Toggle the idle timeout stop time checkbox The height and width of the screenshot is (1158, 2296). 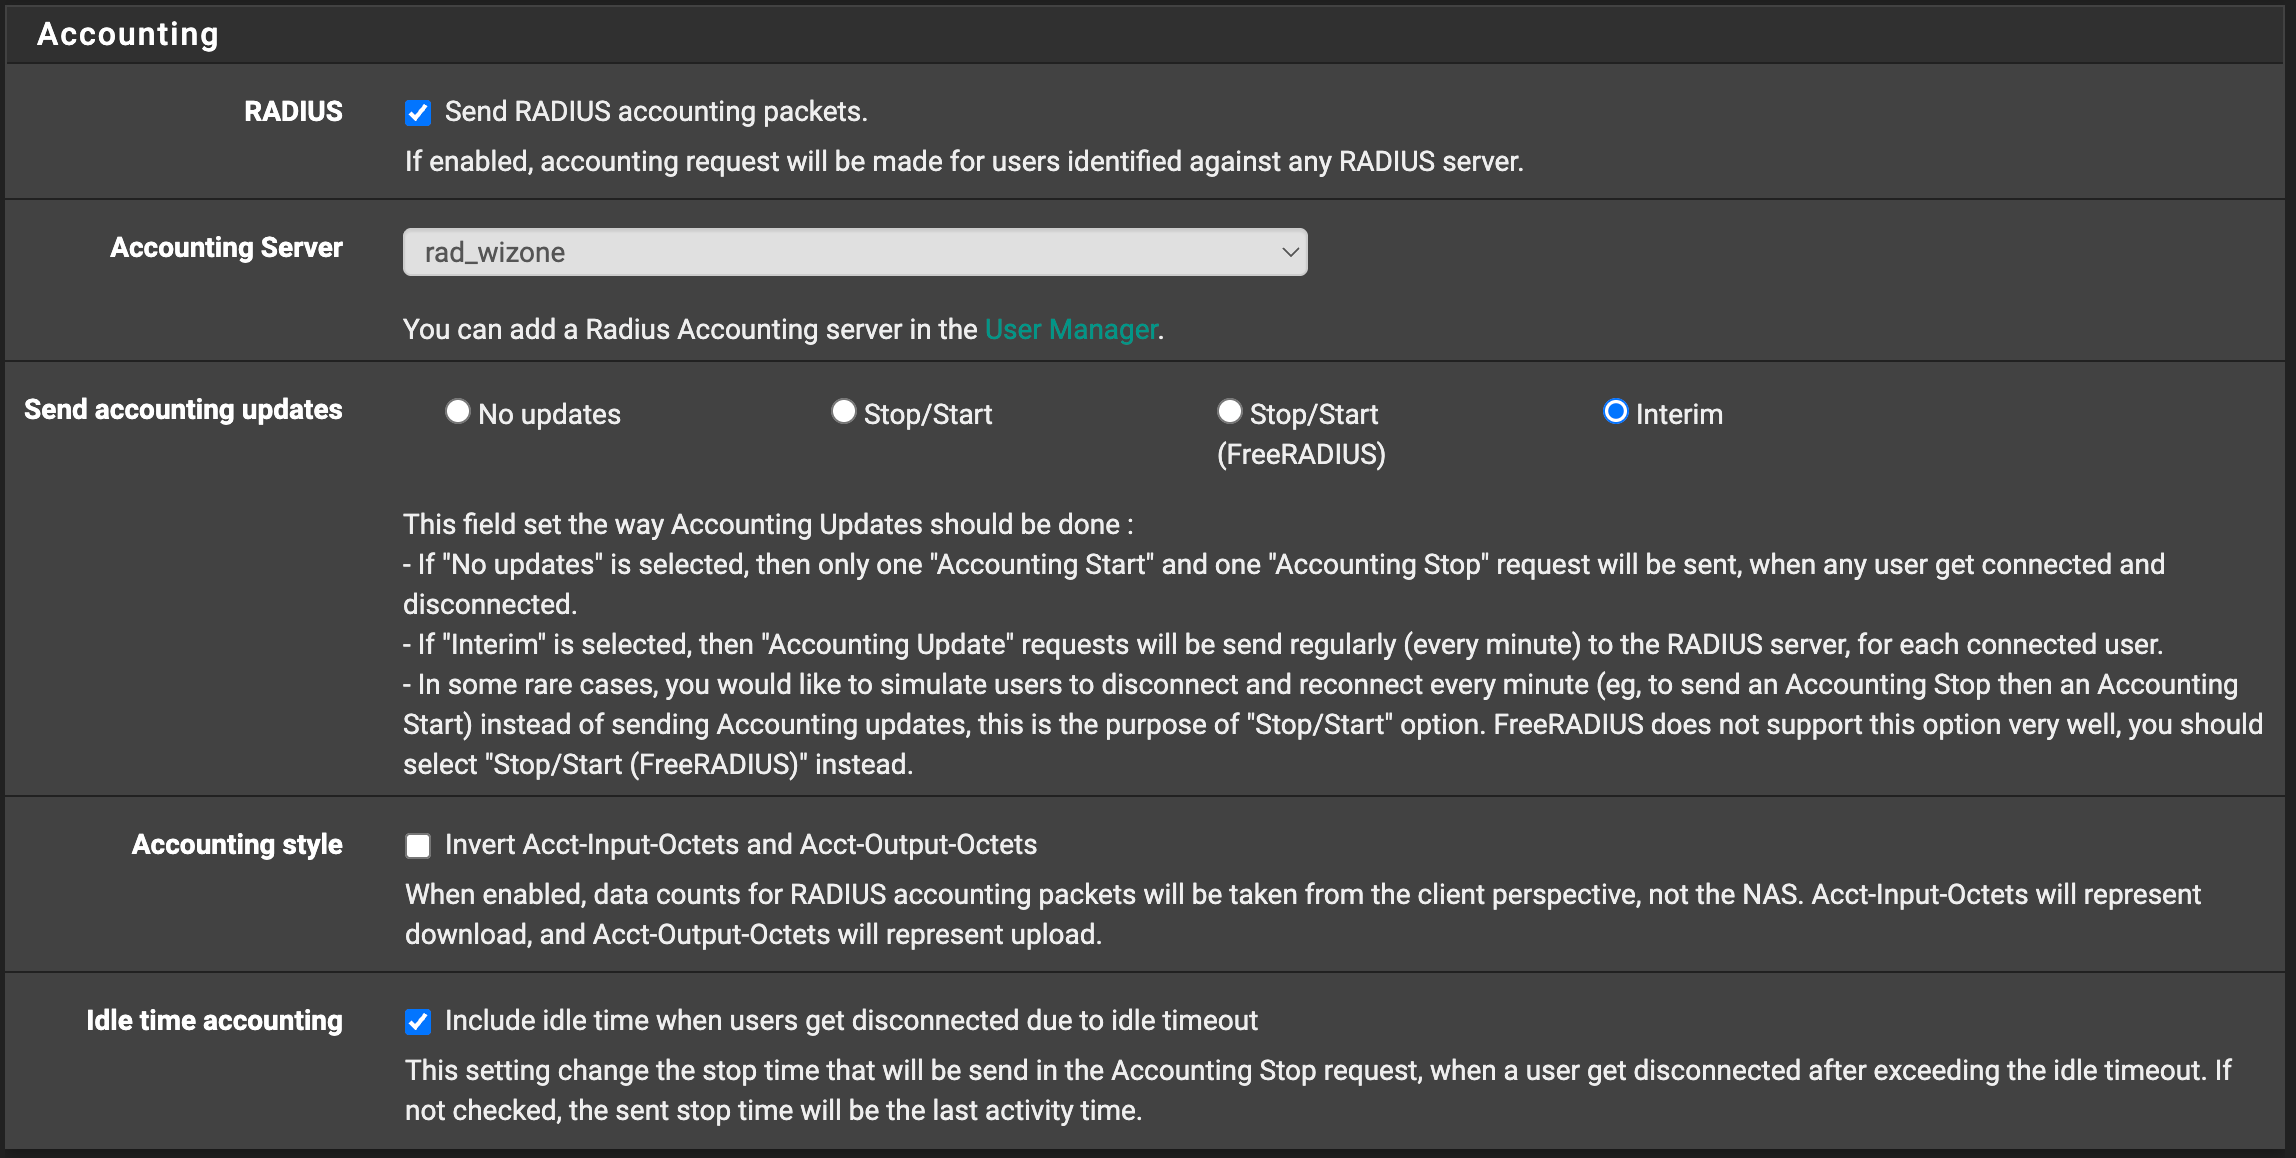click(x=417, y=1021)
